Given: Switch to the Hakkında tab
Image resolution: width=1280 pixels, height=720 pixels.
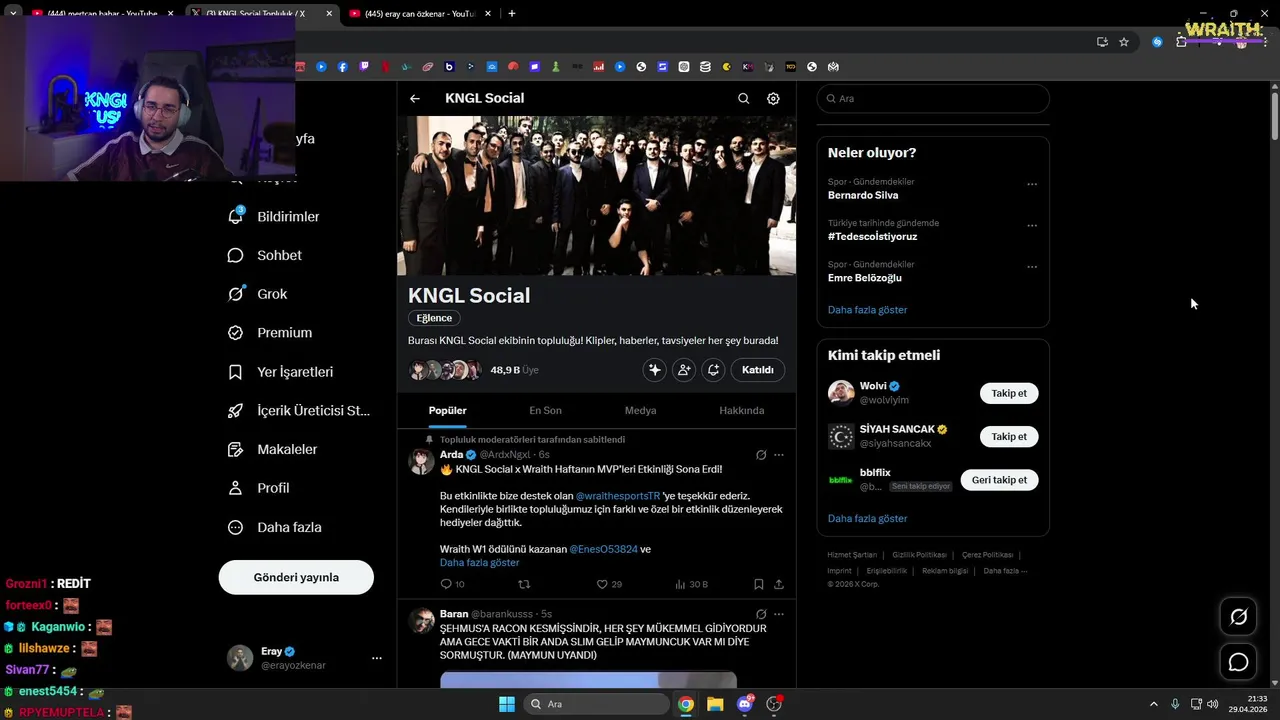Looking at the screenshot, I should 742,410.
